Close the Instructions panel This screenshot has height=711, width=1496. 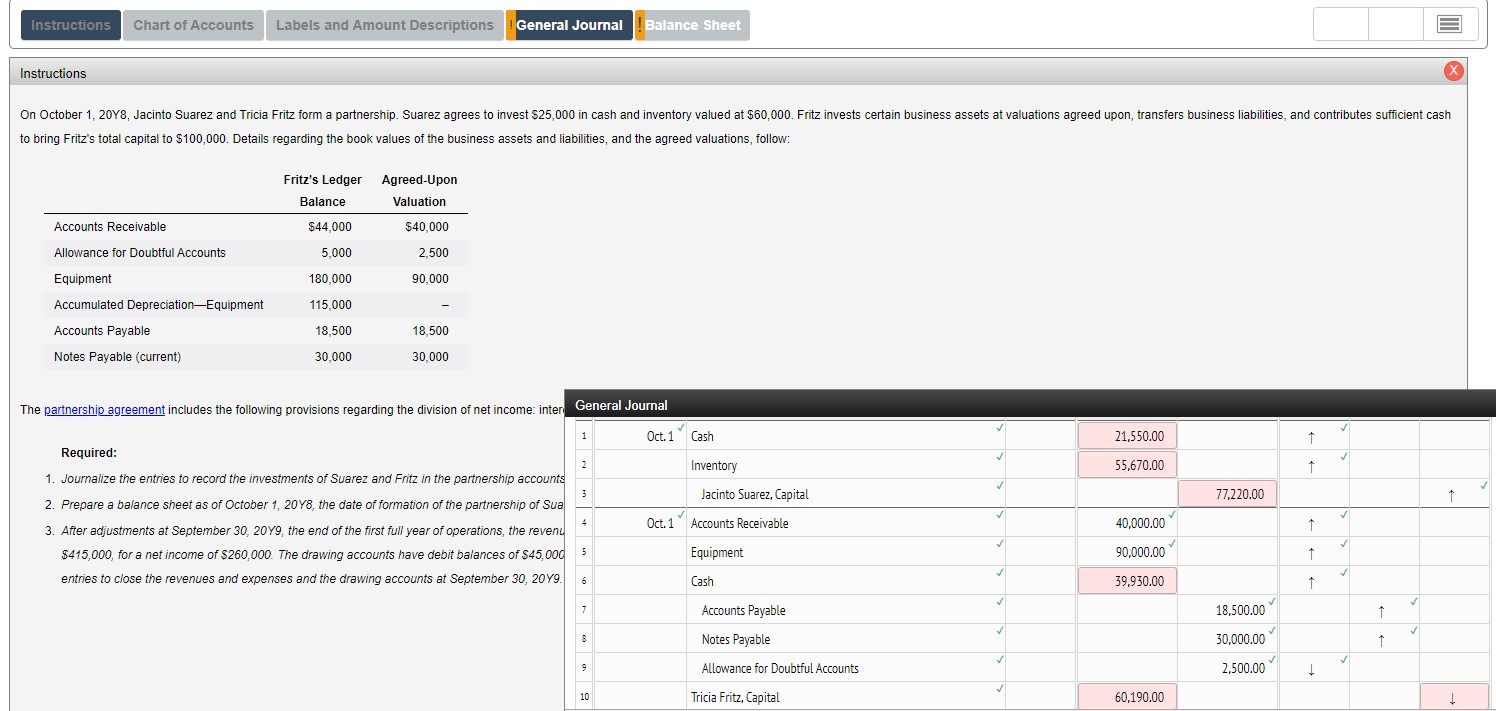point(1453,70)
